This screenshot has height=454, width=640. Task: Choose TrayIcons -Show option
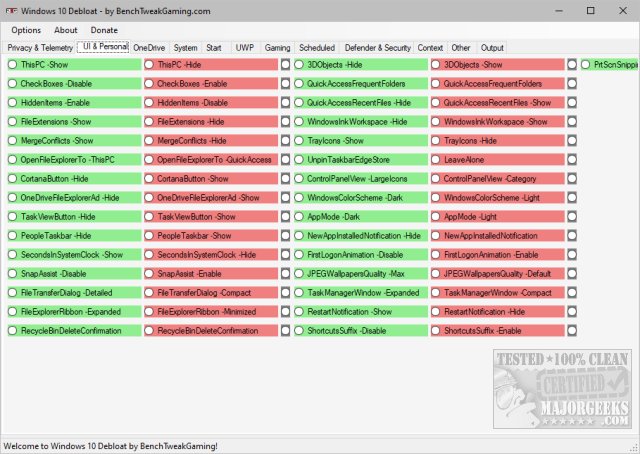click(361, 140)
